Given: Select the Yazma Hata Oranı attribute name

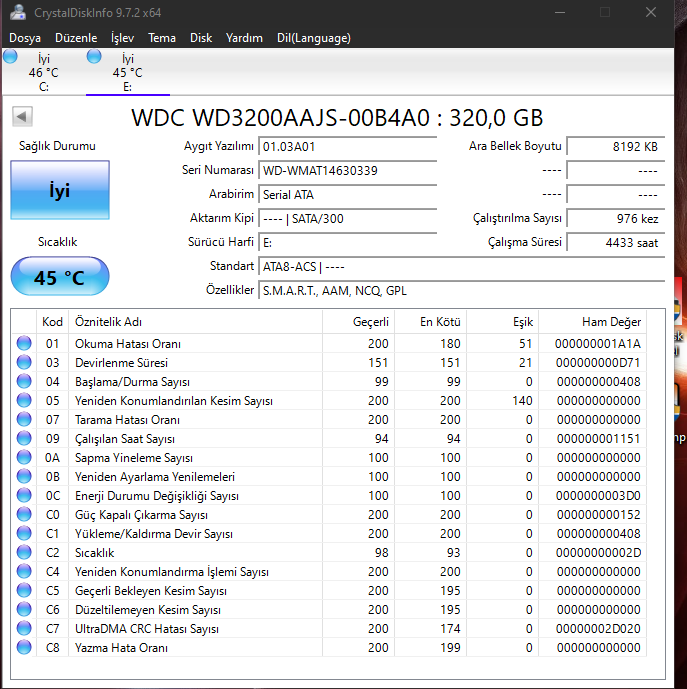Looking at the screenshot, I should point(121,648).
